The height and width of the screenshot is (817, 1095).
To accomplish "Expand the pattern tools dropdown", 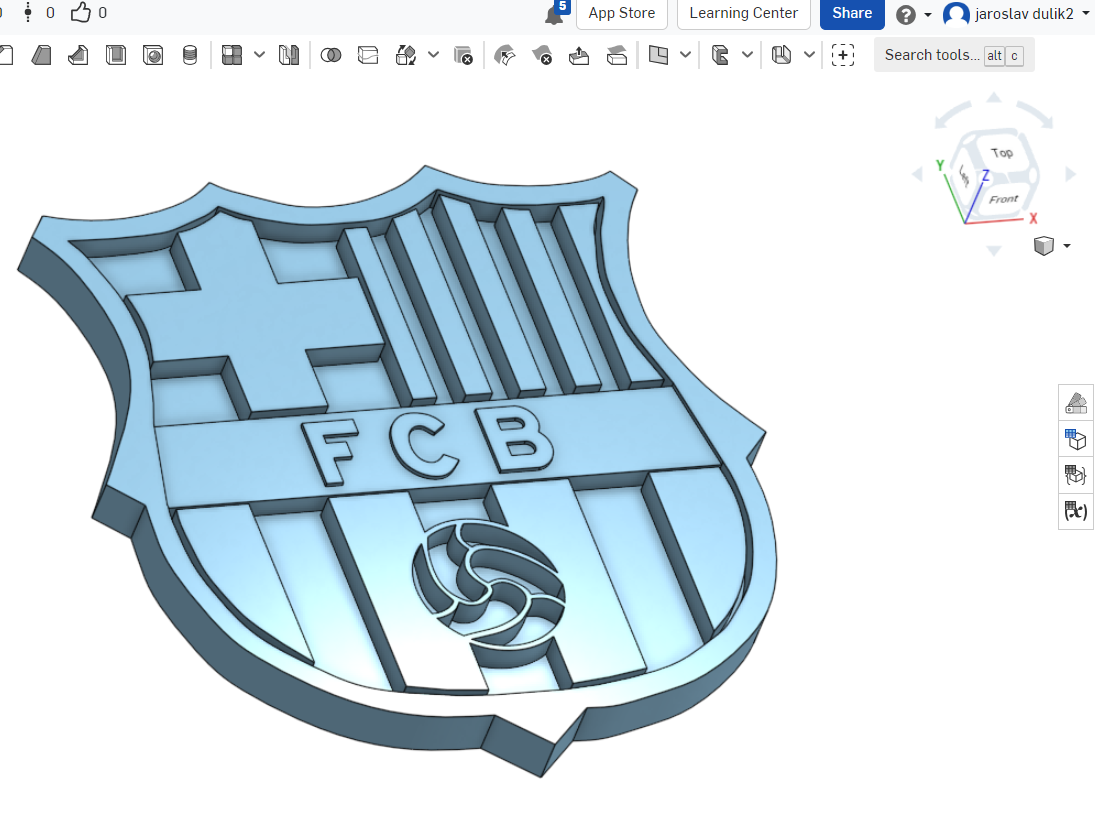I will pyautogui.click(x=259, y=55).
